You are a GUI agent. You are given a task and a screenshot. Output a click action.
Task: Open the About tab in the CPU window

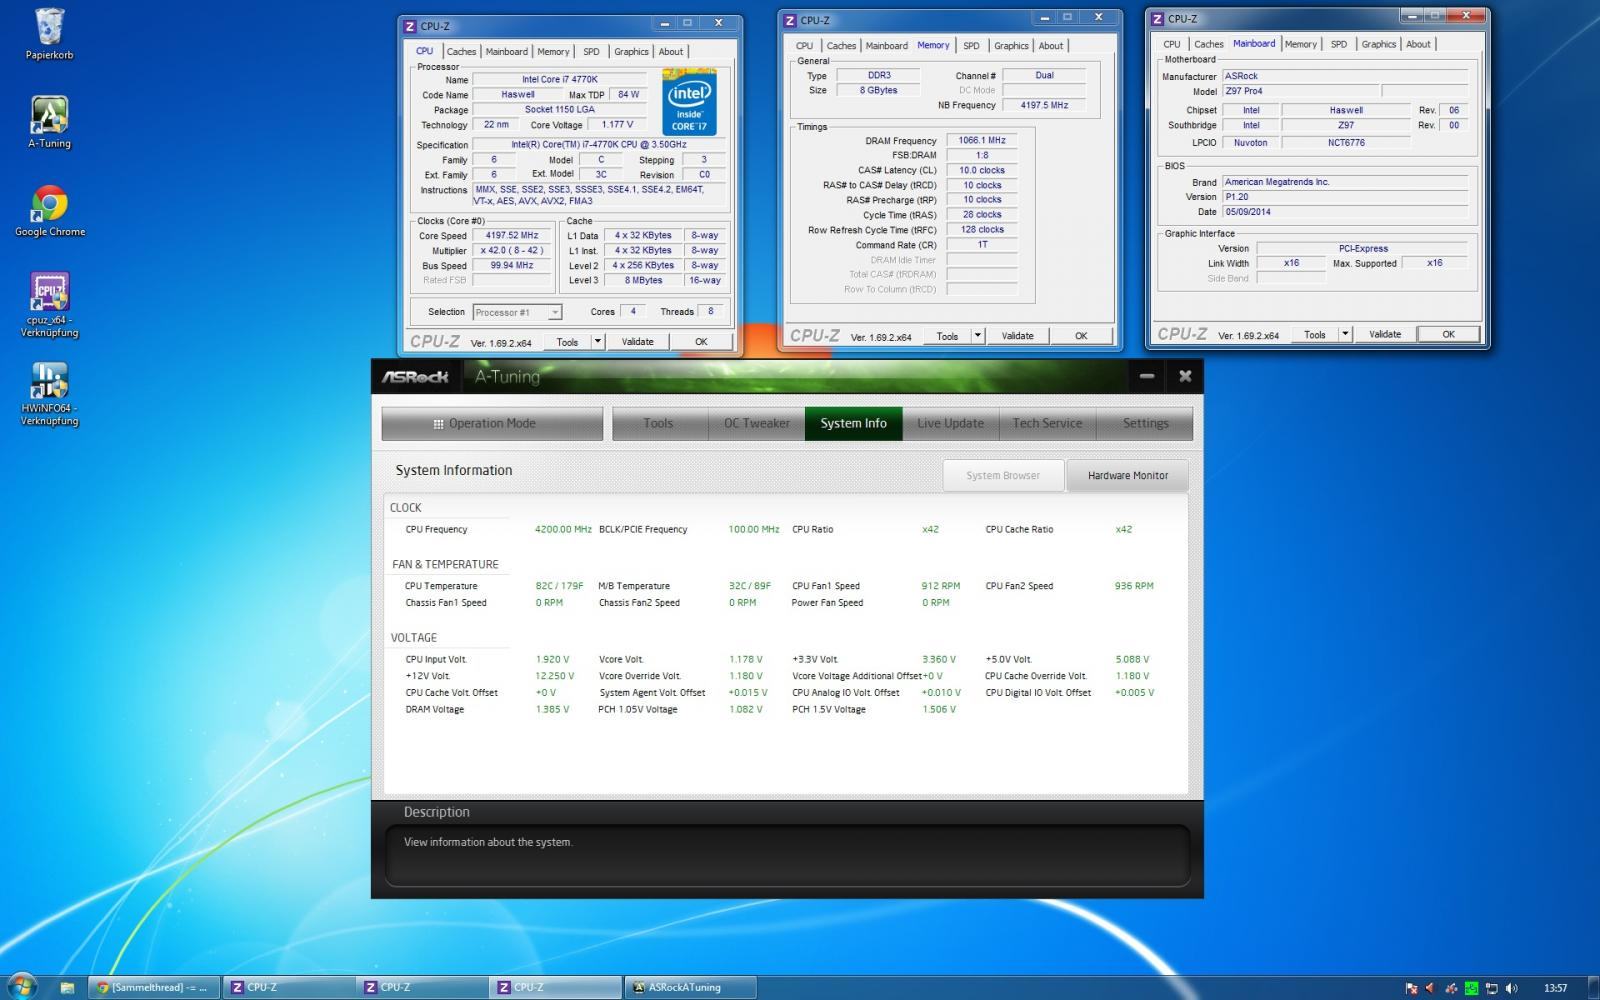pos(671,52)
